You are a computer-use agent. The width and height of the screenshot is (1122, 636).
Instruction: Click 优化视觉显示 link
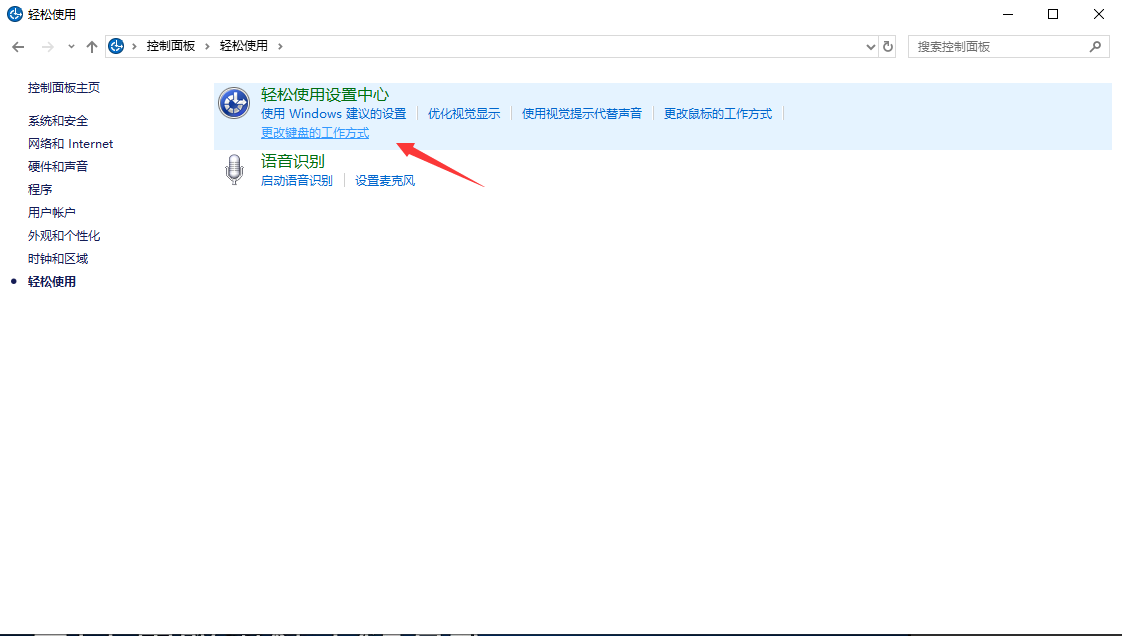click(464, 114)
